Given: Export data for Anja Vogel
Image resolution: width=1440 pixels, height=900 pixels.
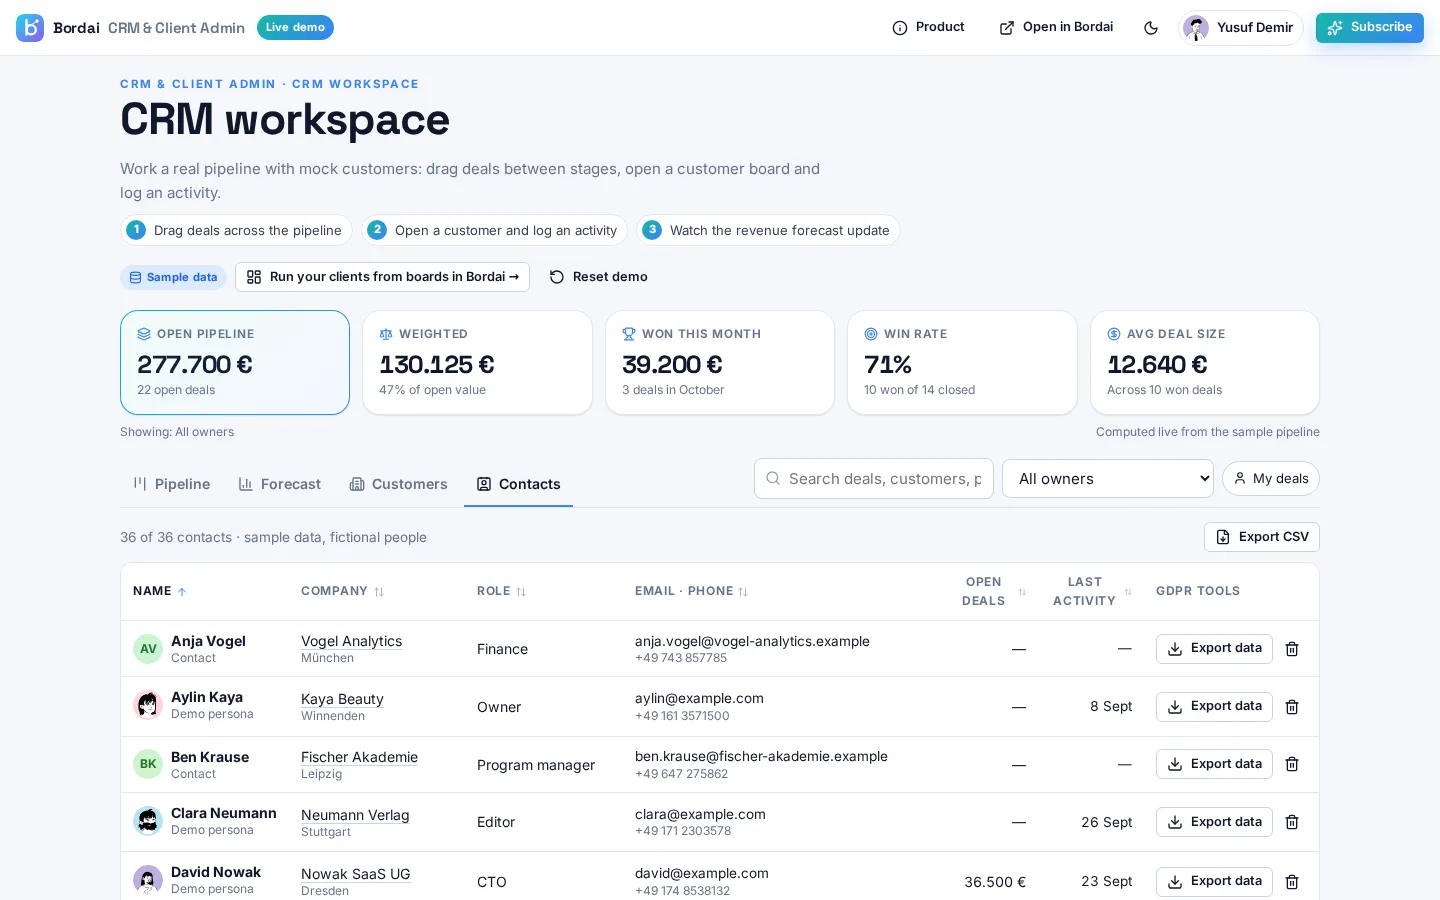Looking at the screenshot, I should coord(1214,649).
